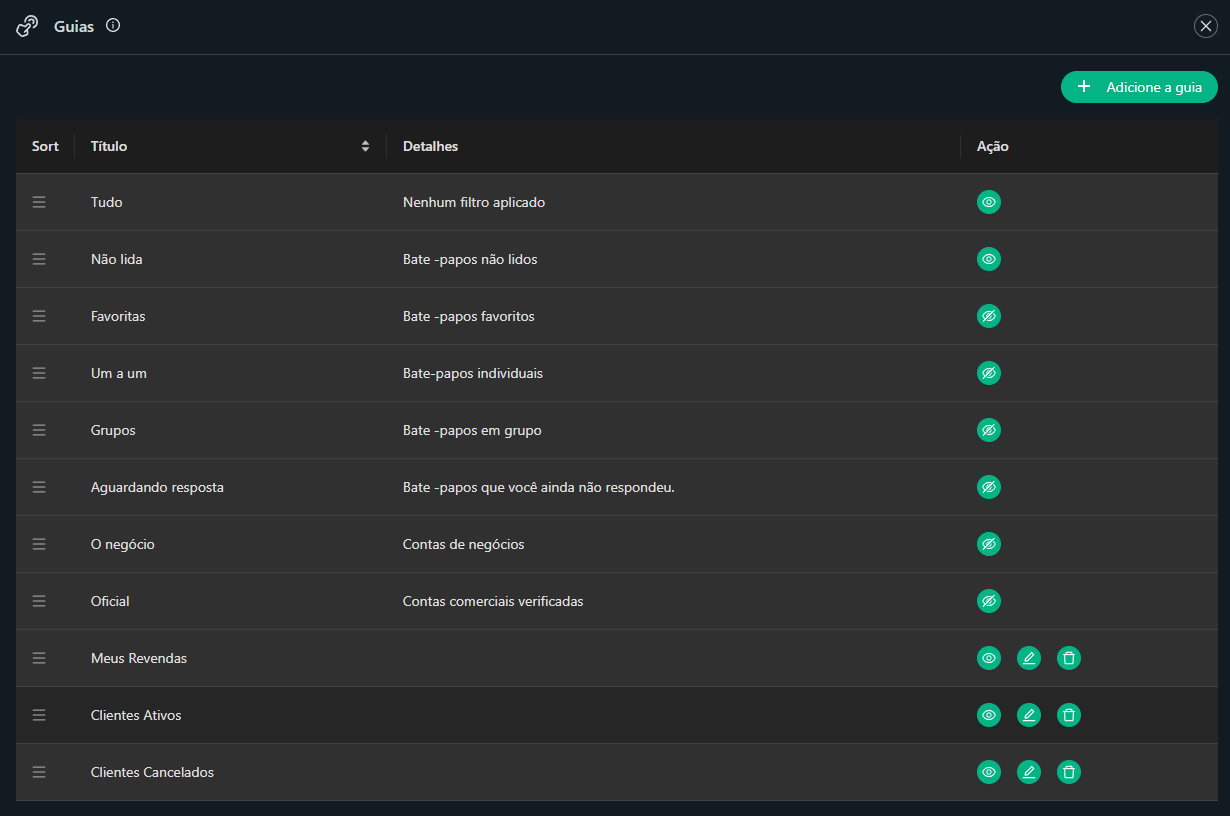Select the Aguardando resposta row title

pyautogui.click(x=157, y=487)
